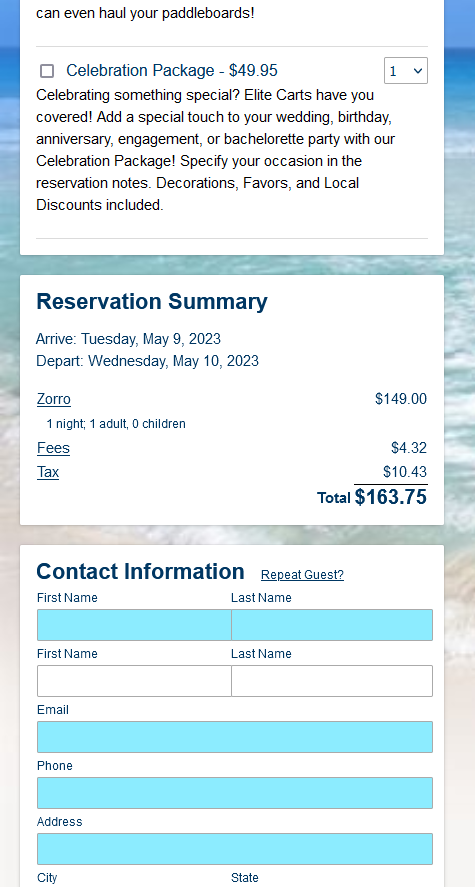Screen dimensions: 475x887
Task: Focus the blue highlighted Last Name field
Action: (x=332, y=625)
